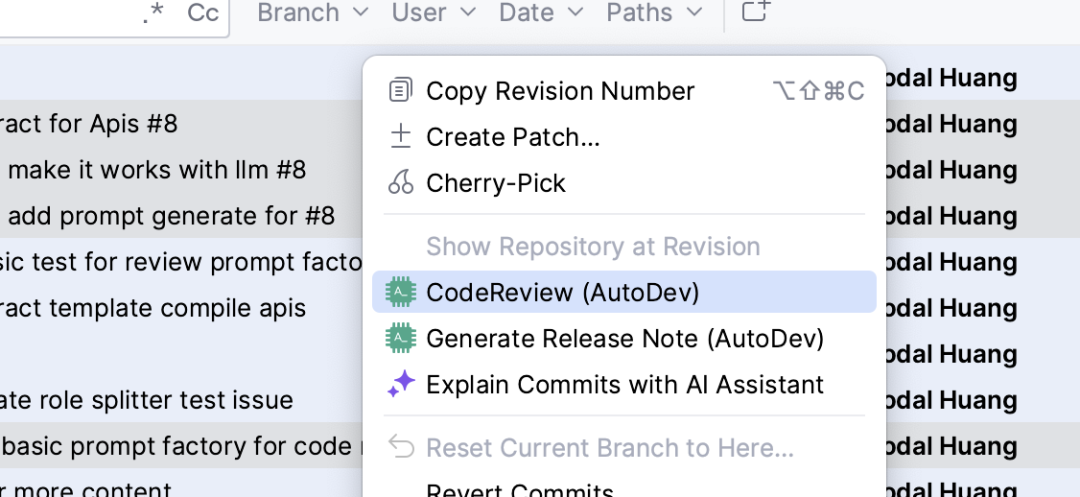Toggle regex search option
The width and height of the screenshot is (1080, 497).
pyautogui.click(x=152, y=13)
